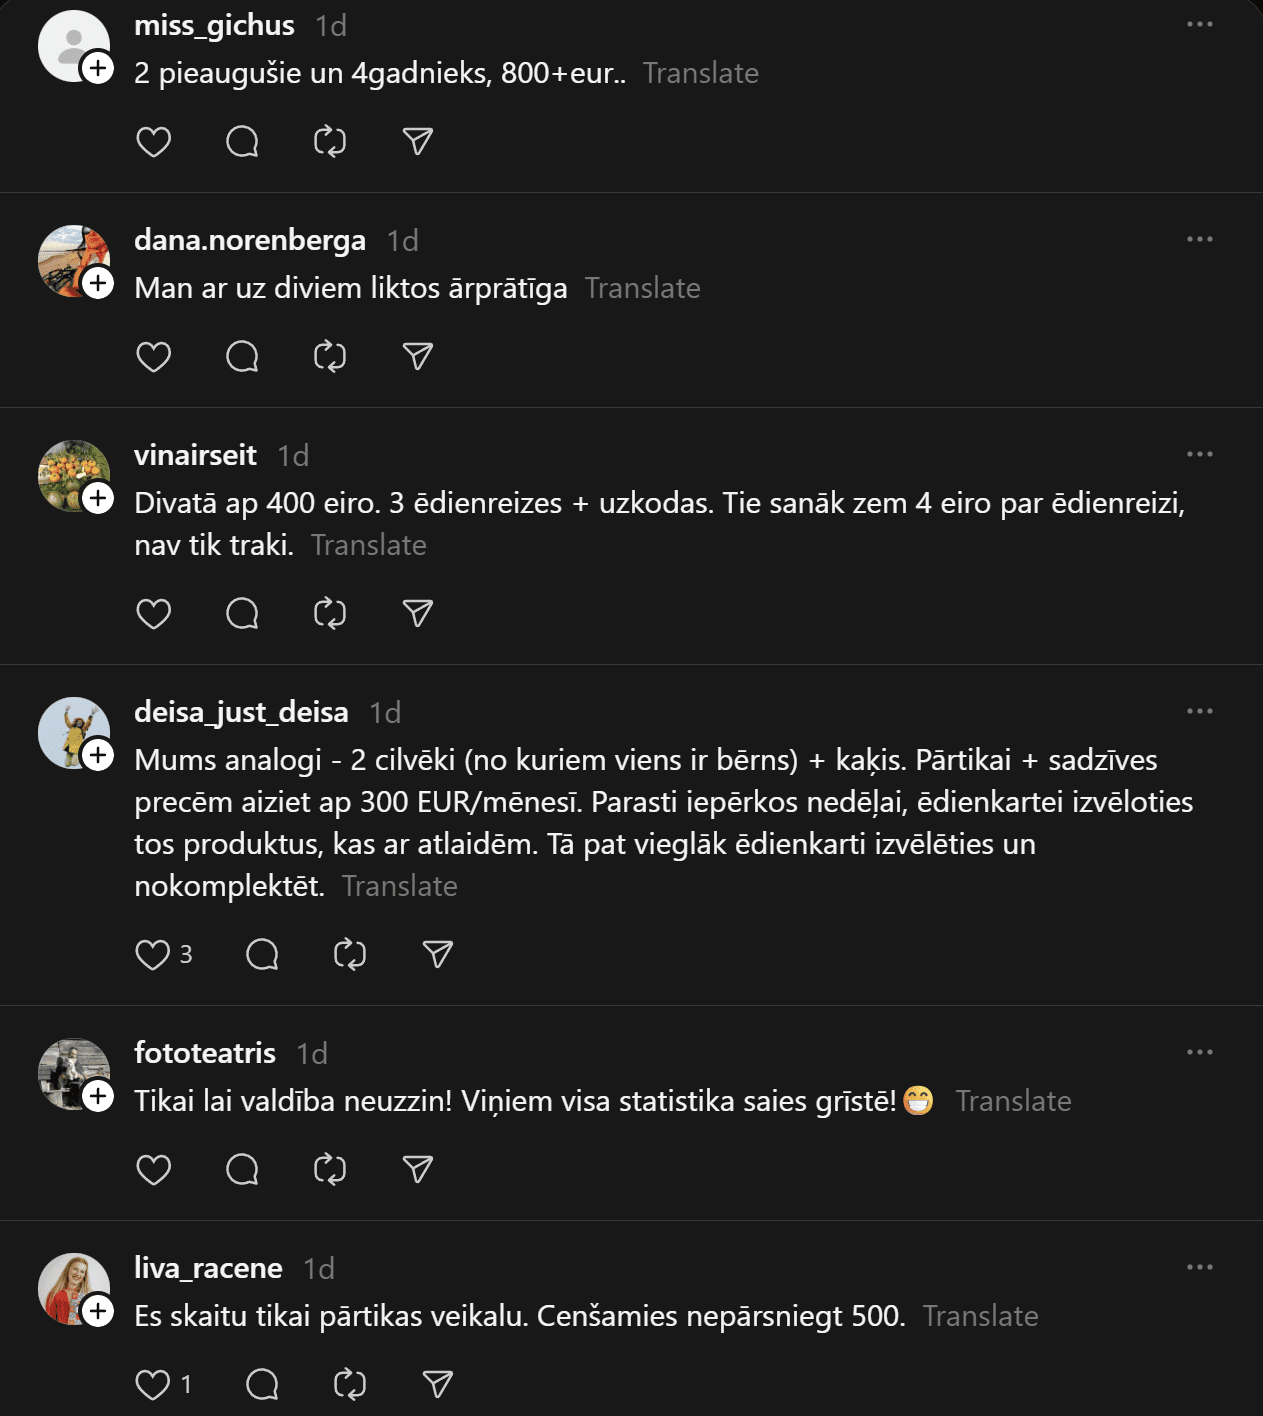The image size is (1263, 1416).
Task: Translate fototeatris's comment about valdība
Action: (1013, 1101)
